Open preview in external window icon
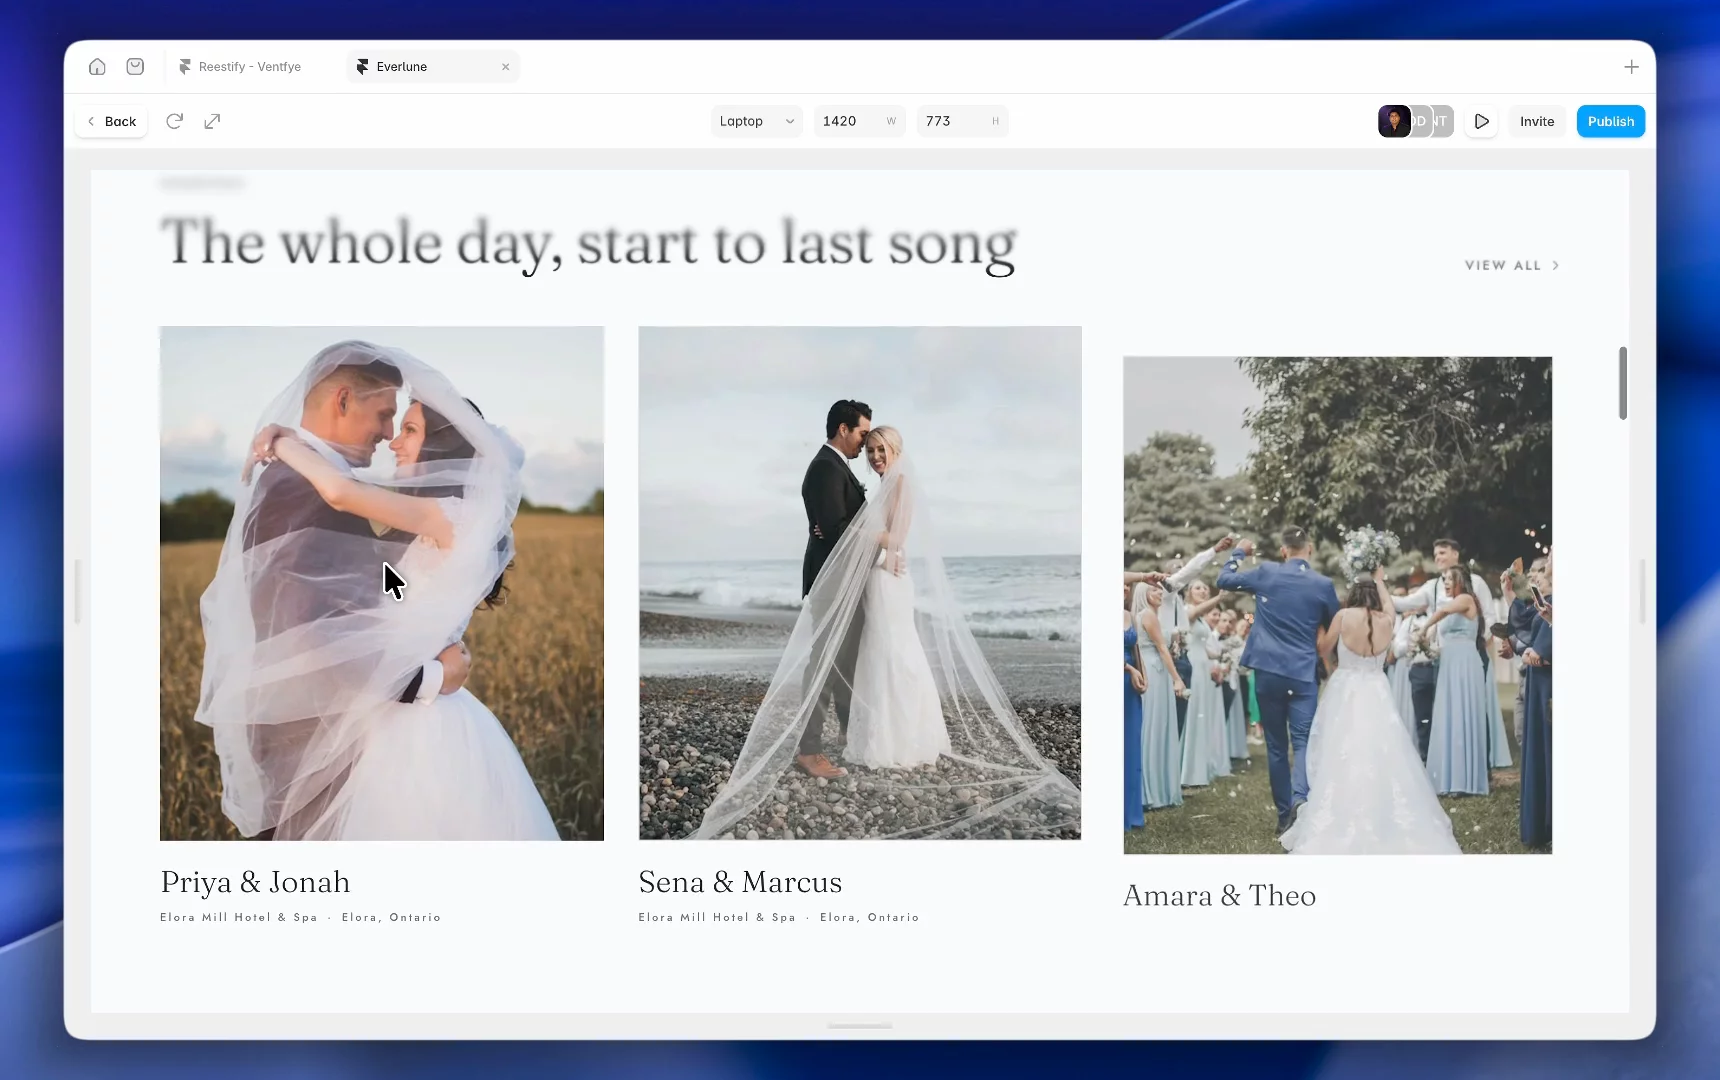1720x1080 pixels. (x=212, y=121)
